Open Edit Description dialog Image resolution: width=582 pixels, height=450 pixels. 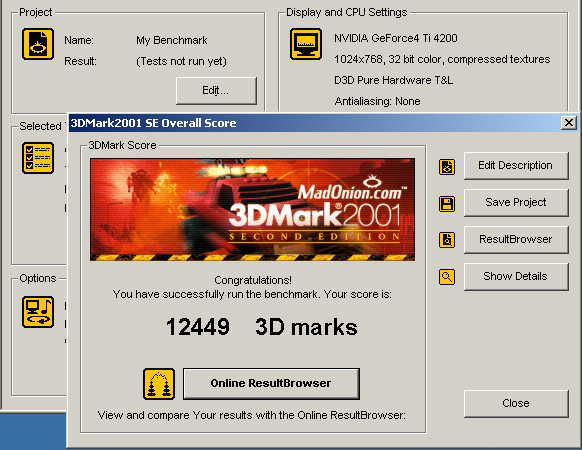pos(516,166)
